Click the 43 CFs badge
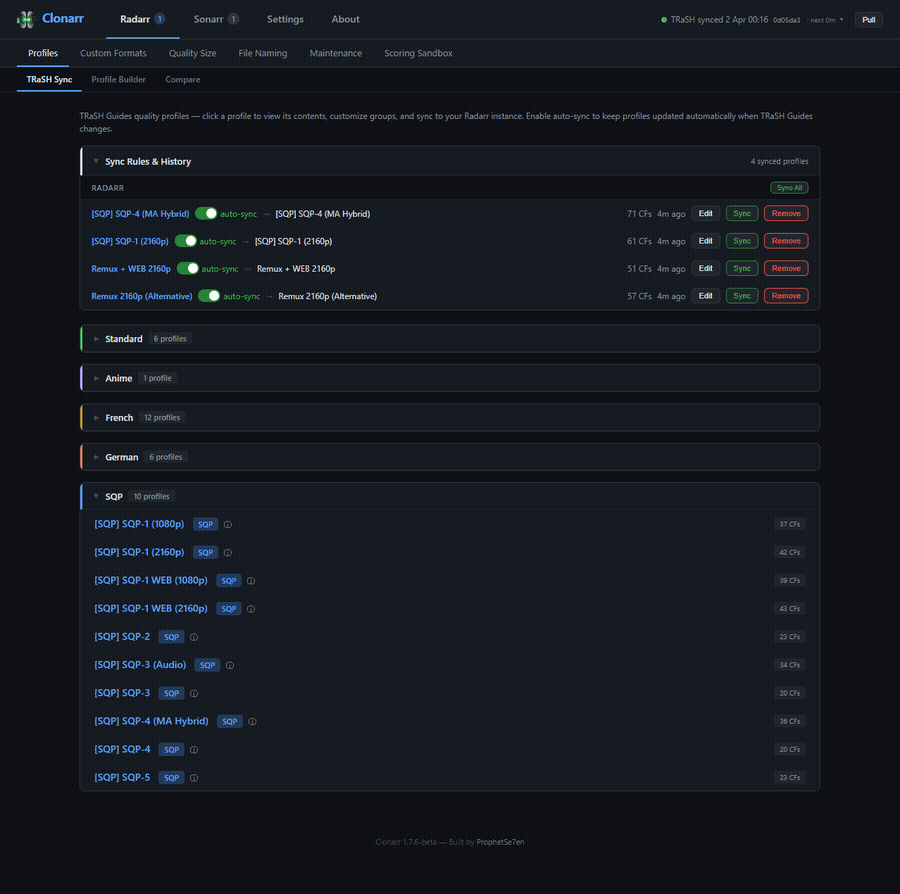 [x=789, y=608]
